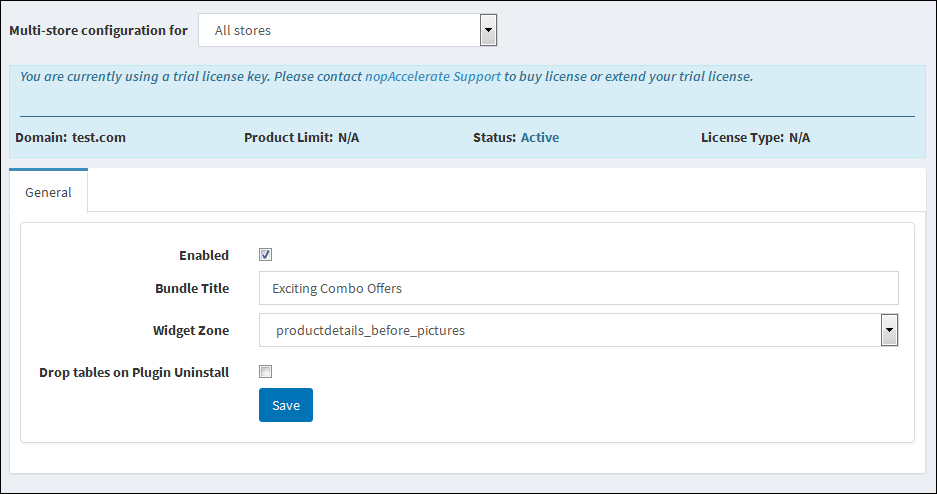Click the 'Drop tables on Plugin Uninstall' label
The width and height of the screenshot is (937, 494).
[134, 372]
